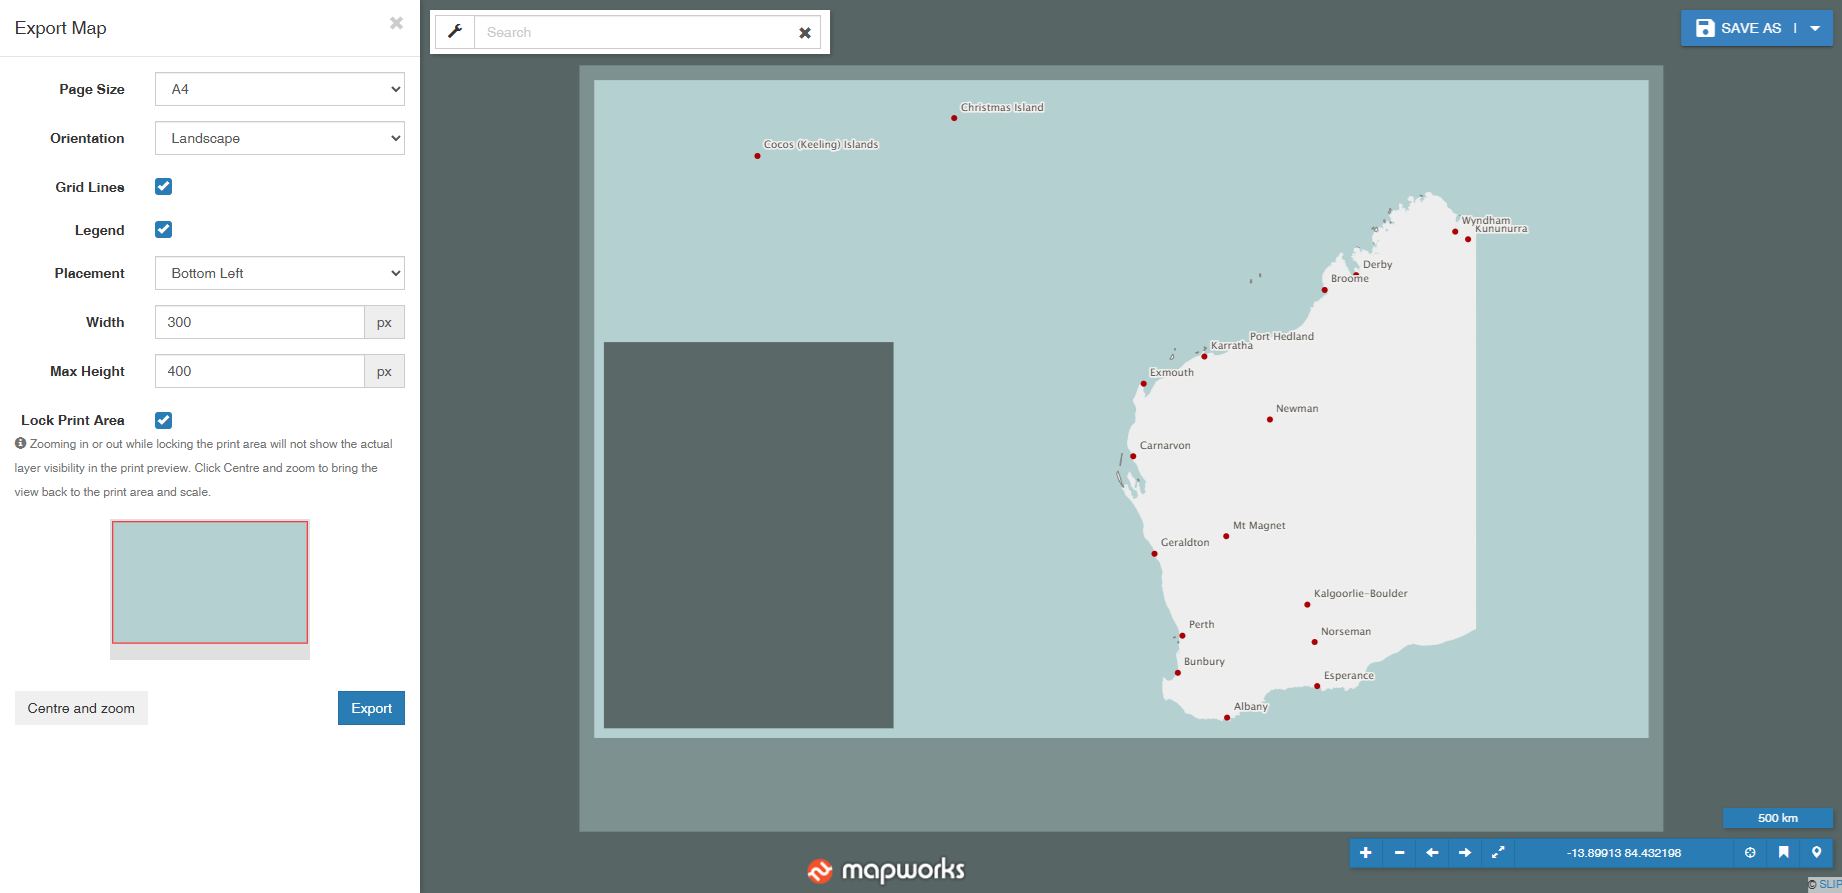The width and height of the screenshot is (1842, 893).
Task: Go to previous map extent arrow
Action: click(x=1432, y=853)
